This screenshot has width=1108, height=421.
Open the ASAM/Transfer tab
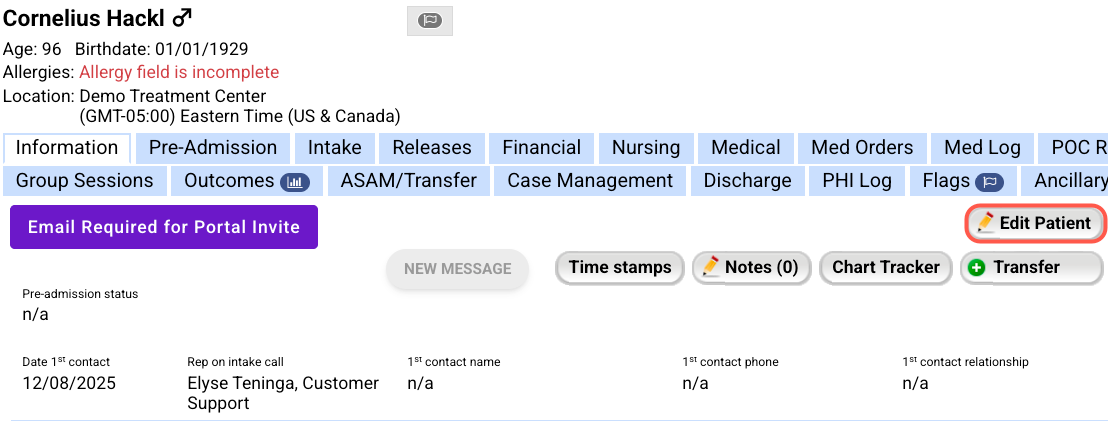(x=409, y=181)
